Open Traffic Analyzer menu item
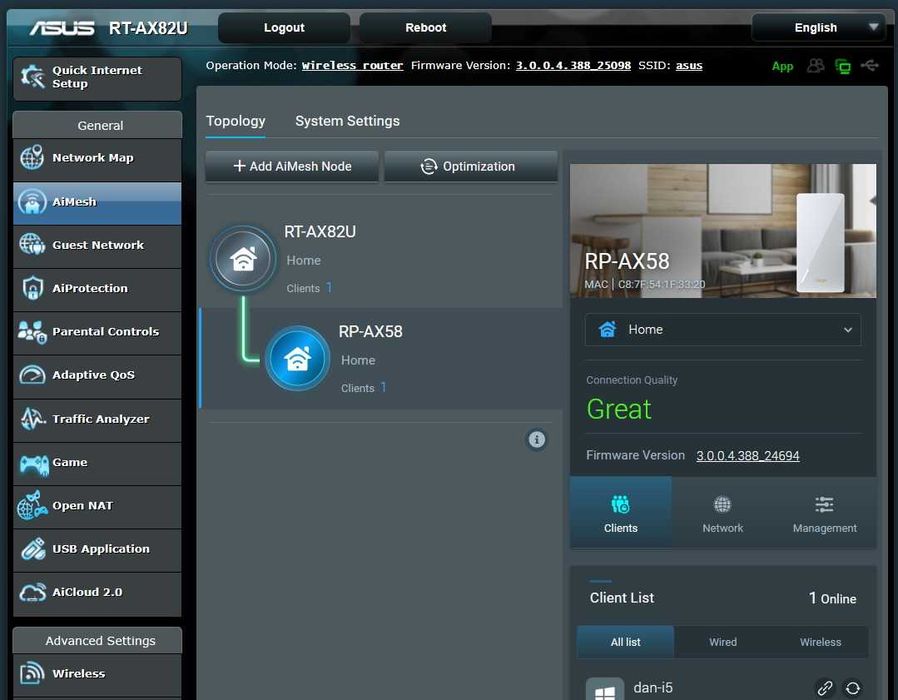 tap(97, 420)
